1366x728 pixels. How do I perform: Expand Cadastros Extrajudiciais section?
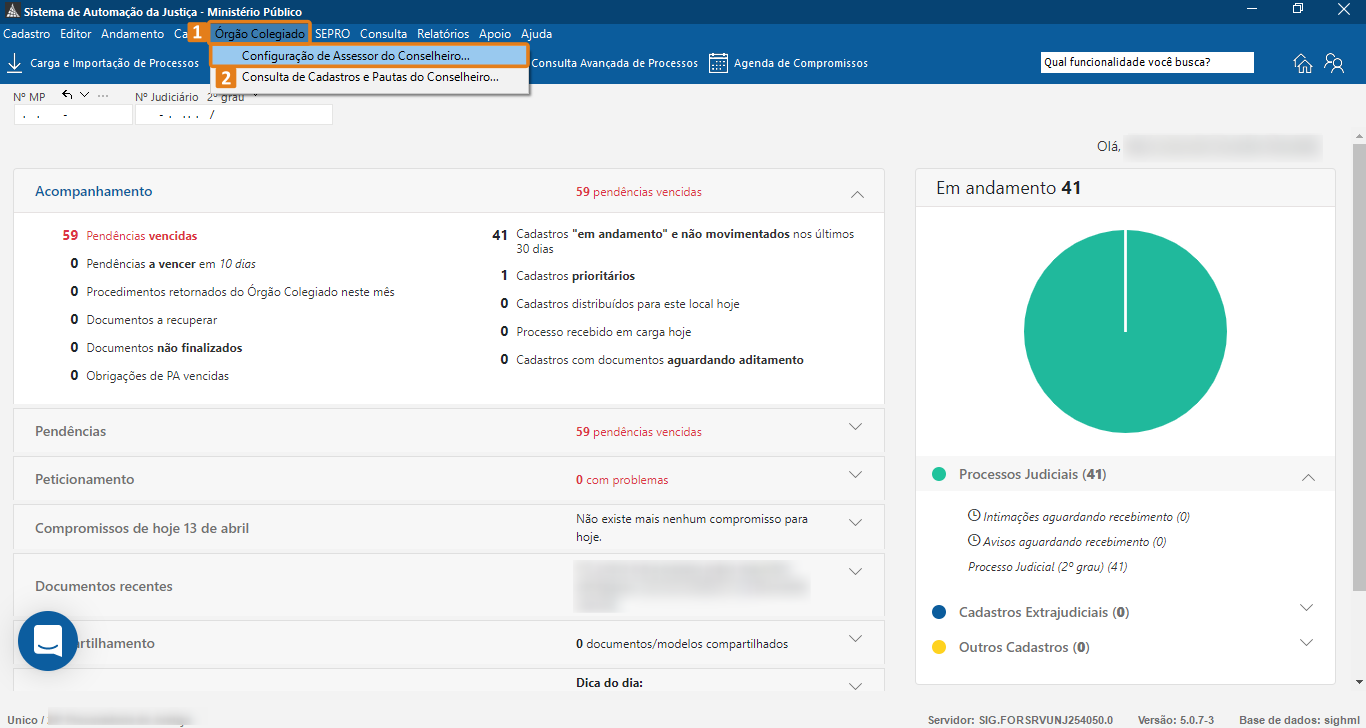[1306, 608]
